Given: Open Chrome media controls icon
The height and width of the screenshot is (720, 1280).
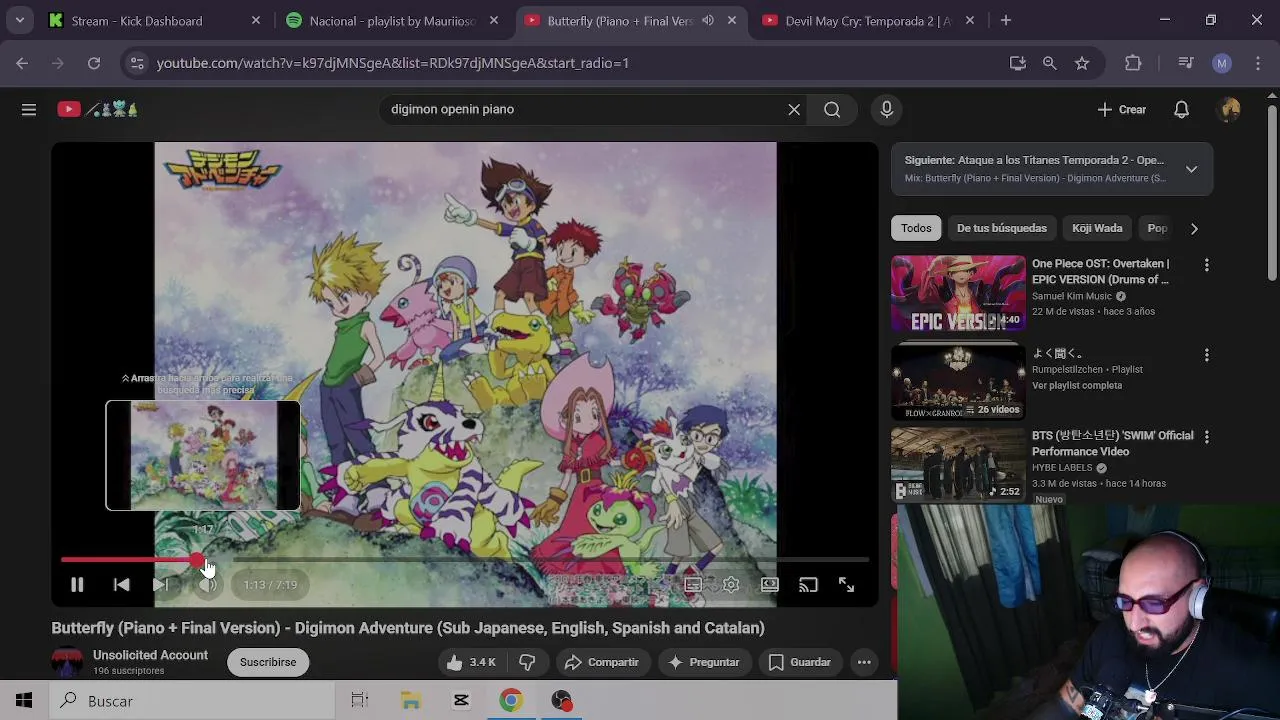Looking at the screenshot, I should click(x=1186, y=63).
